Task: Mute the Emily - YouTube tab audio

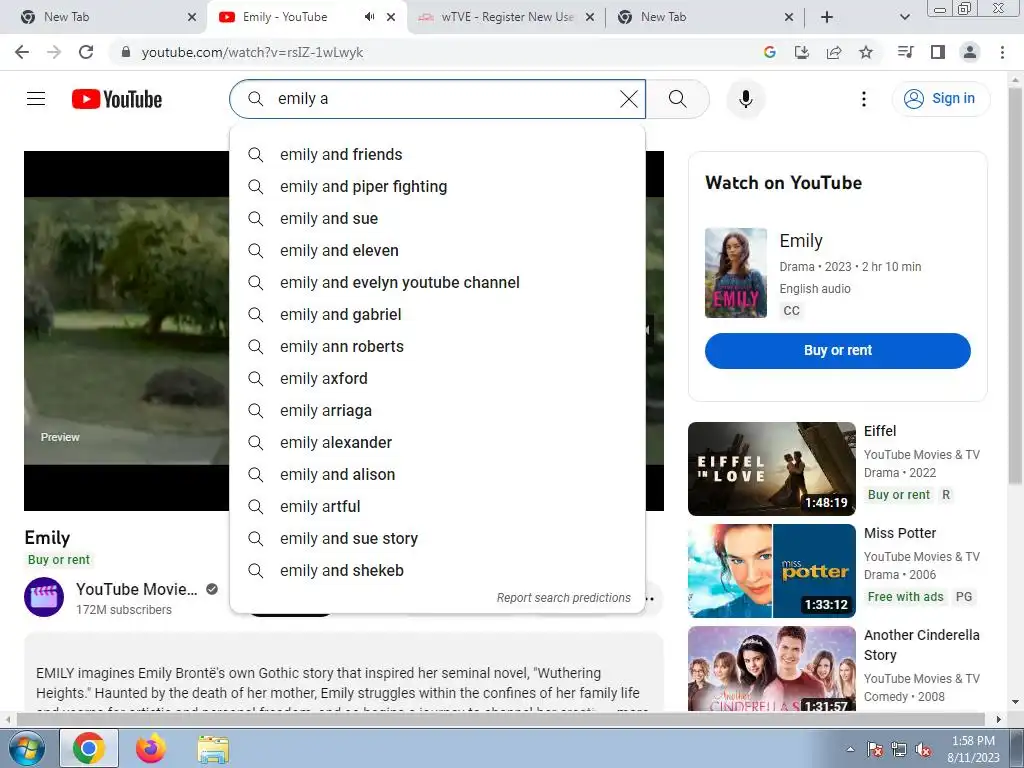Action: coord(370,17)
